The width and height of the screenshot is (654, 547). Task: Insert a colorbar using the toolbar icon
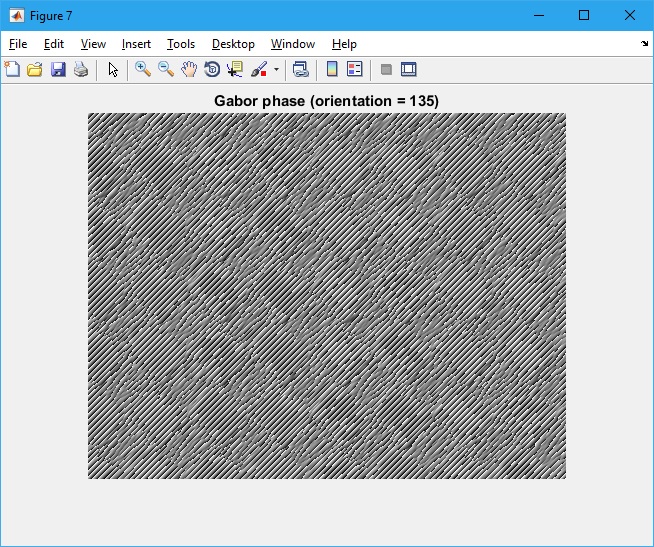[x=332, y=69]
